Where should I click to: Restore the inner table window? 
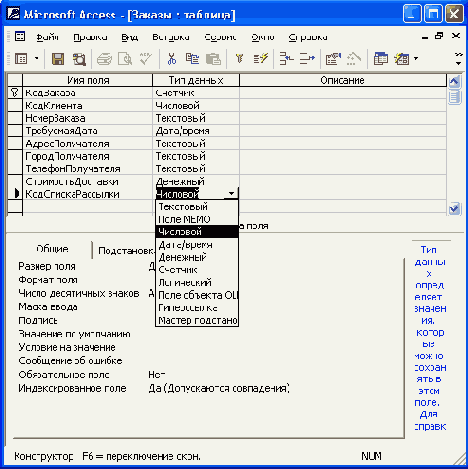(x=439, y=36)
